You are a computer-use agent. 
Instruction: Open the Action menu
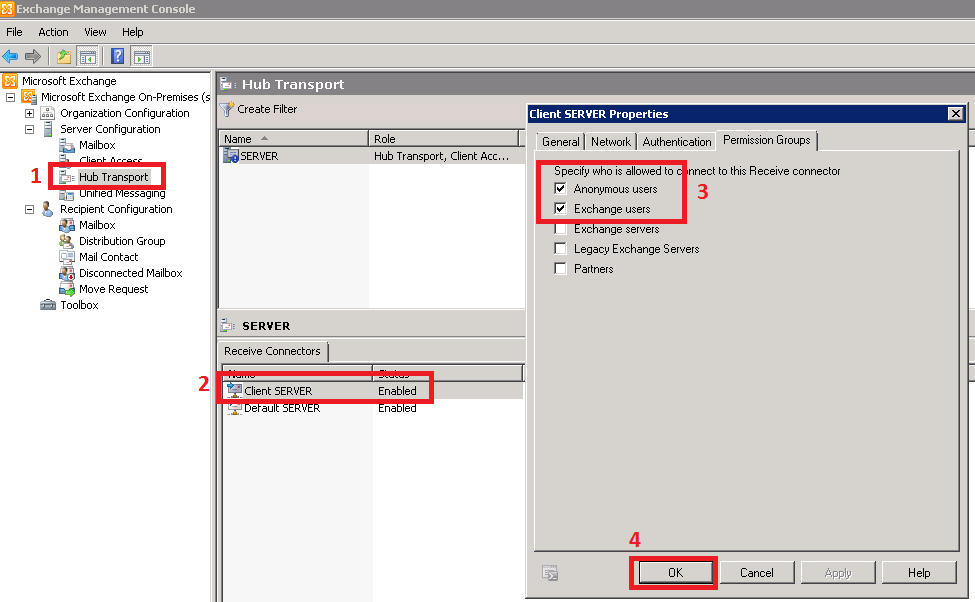click(53, 32)
